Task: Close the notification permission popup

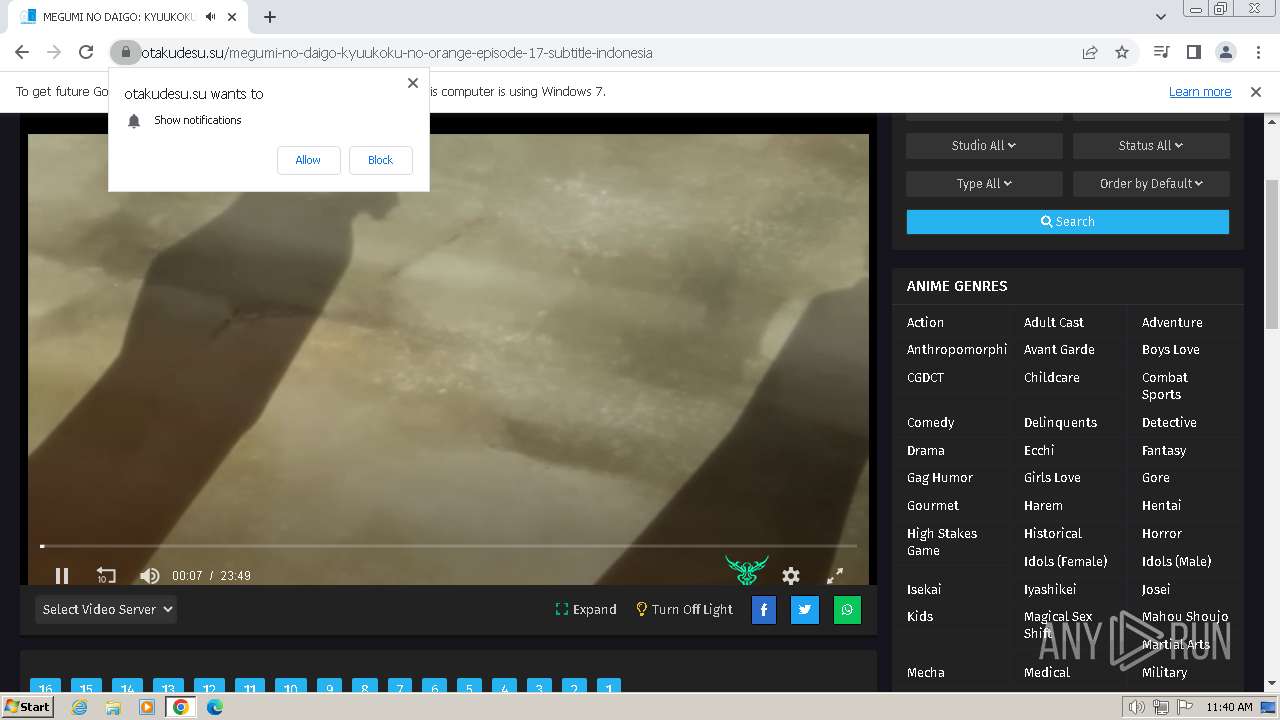Action: pyautogui.click(x=413, y=83)
